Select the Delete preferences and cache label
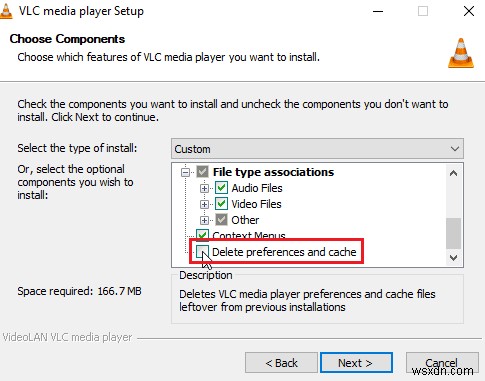 [284, 252]
